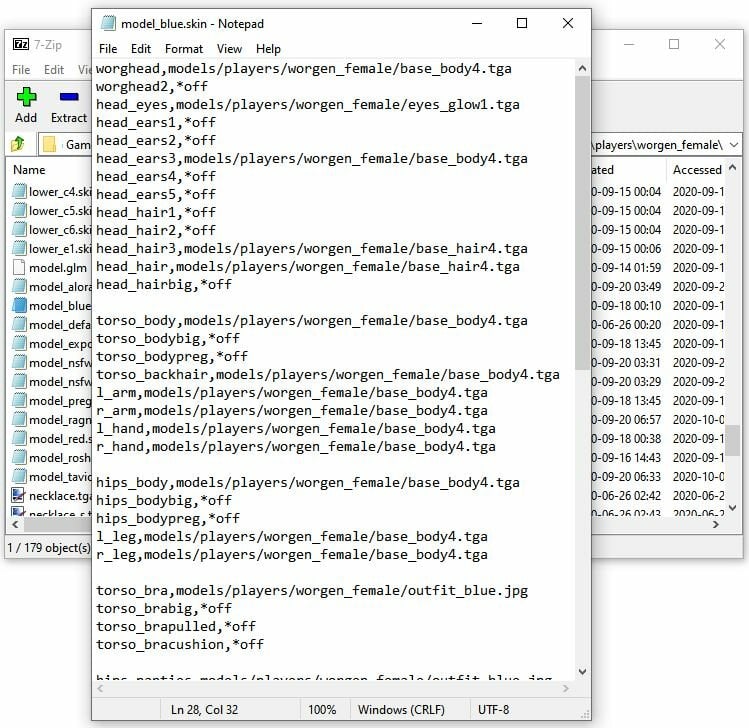
Task: Click 7-Zip list scrollbar up arrow
Action: pyautogui.click(x=733, y=168)
